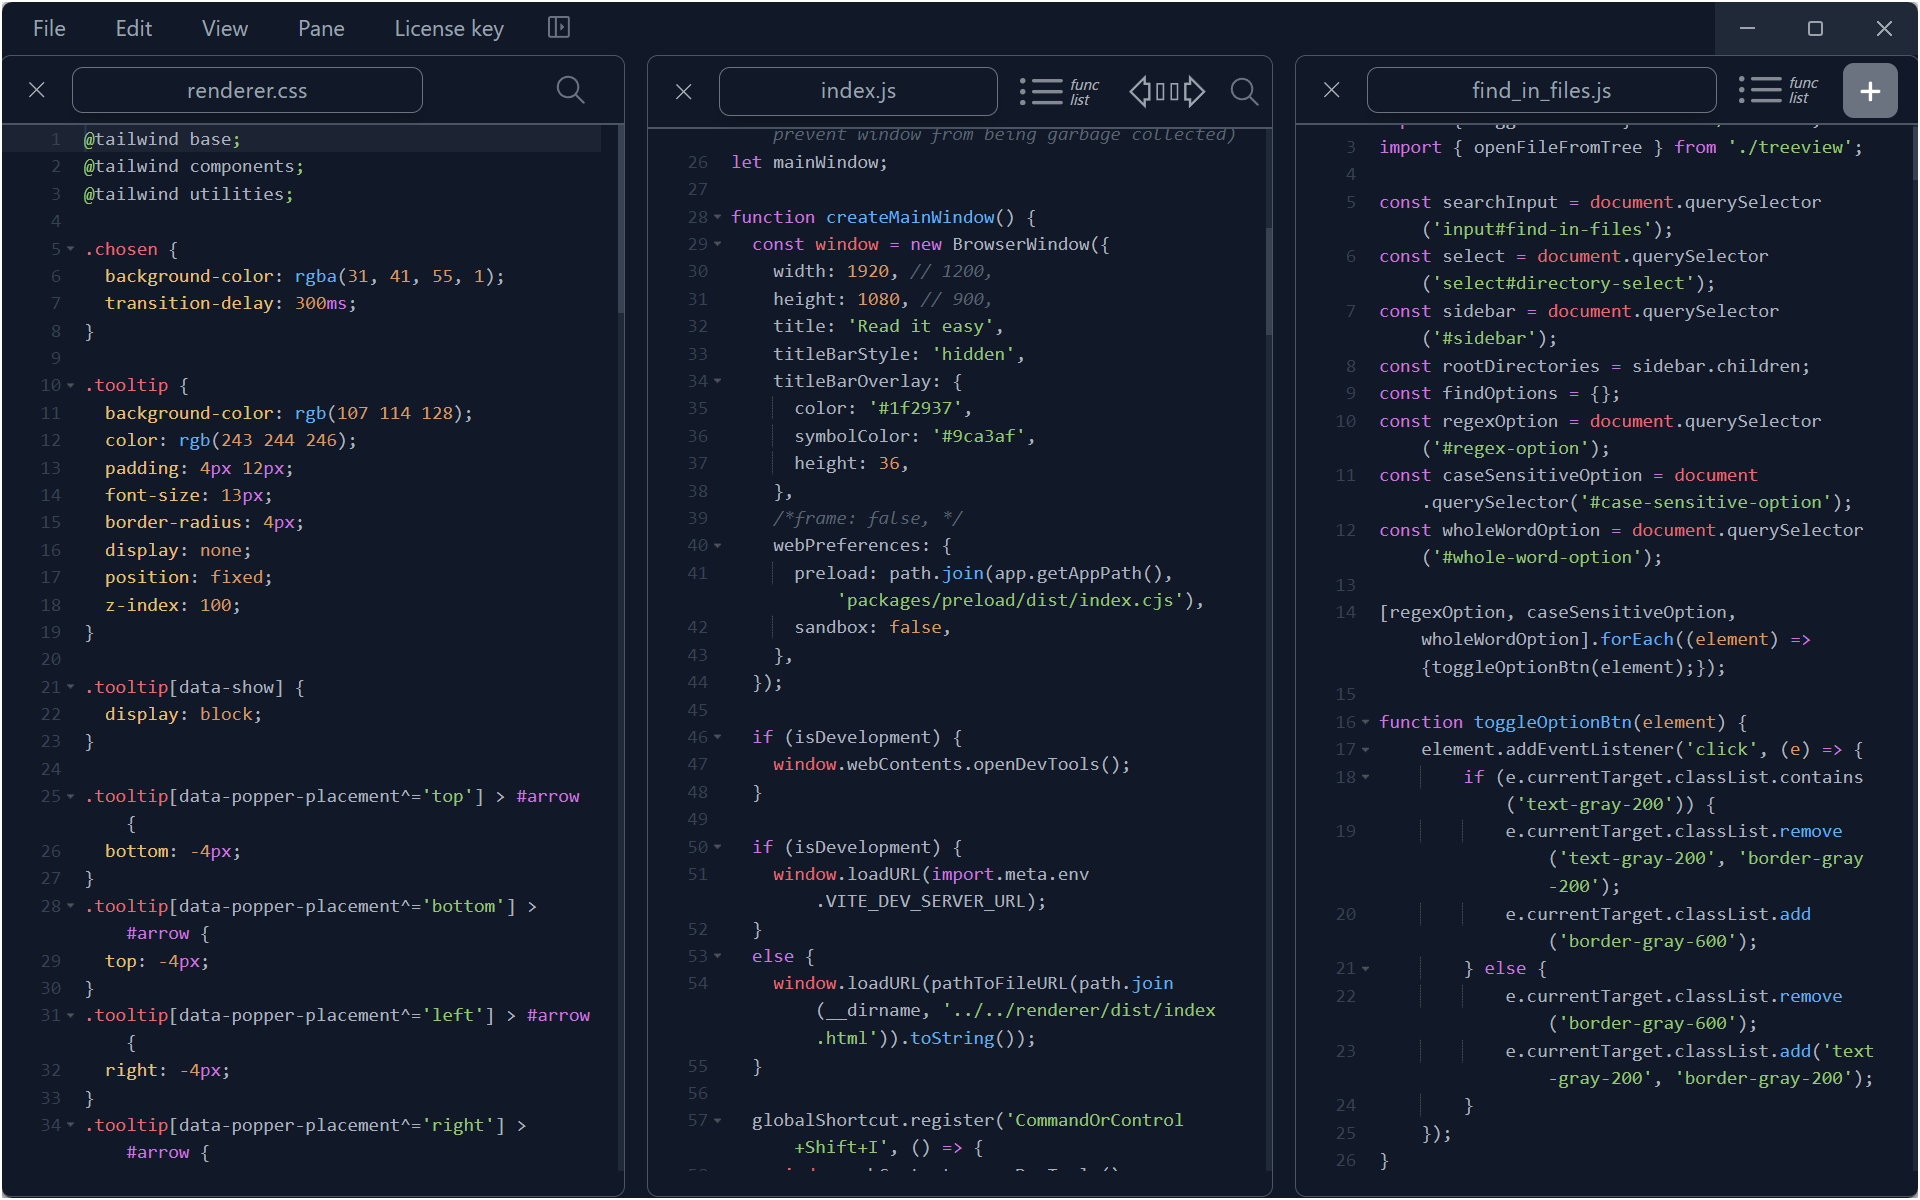Fold the titleBarOverlay block at line 34
The width and height of the screenshot is (1920, 1200).
point(717,381)
